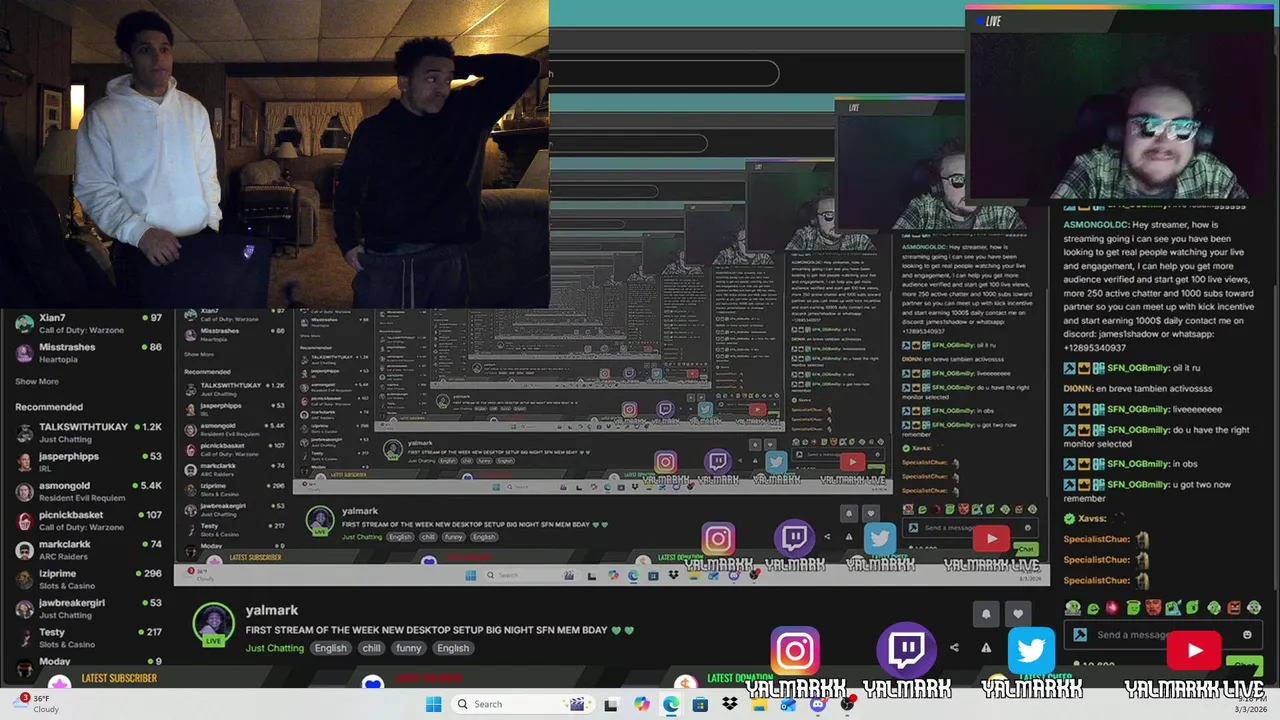
Task: Click the DIONN username in chat
Action: pyautogui.click(x=1077, y=389)
